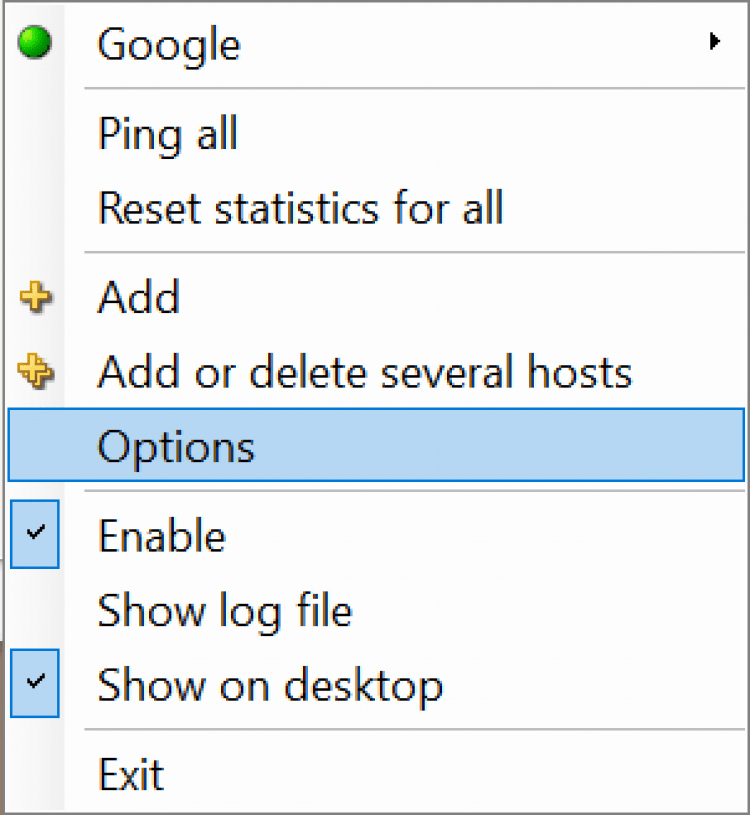The height and width of the screenshot is (815, 750).
Task: Open Add or delete several hosts
Action: (364, 372)
